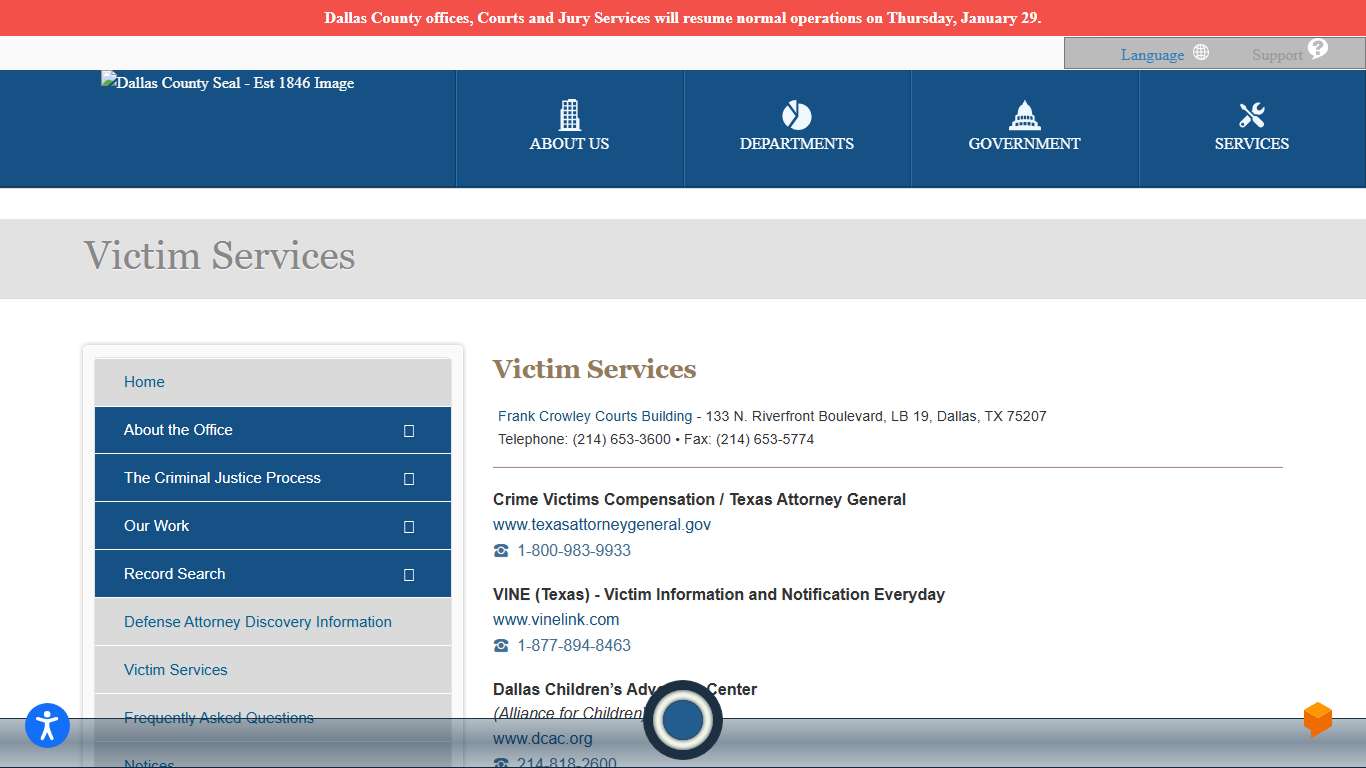The width and height of the screenshot is (1366, 768).
Task: Expand the About the Office submenu
Action: point(408,430)
